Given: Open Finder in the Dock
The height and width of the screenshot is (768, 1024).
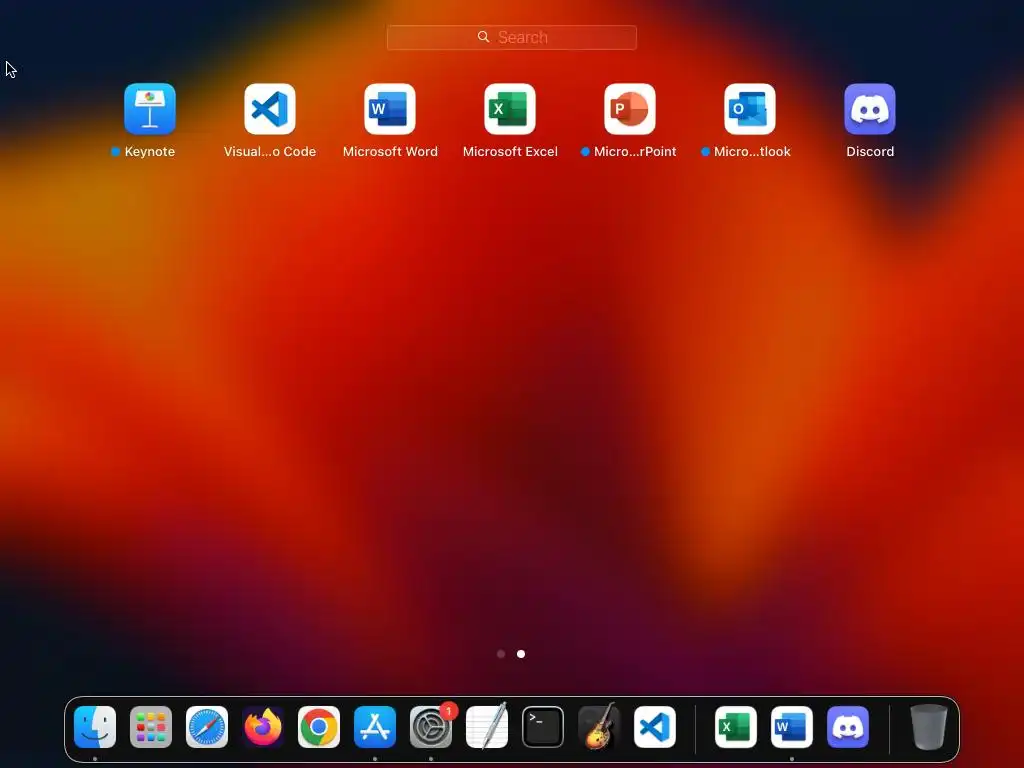Looking at the screenshot, I should 95,727.
